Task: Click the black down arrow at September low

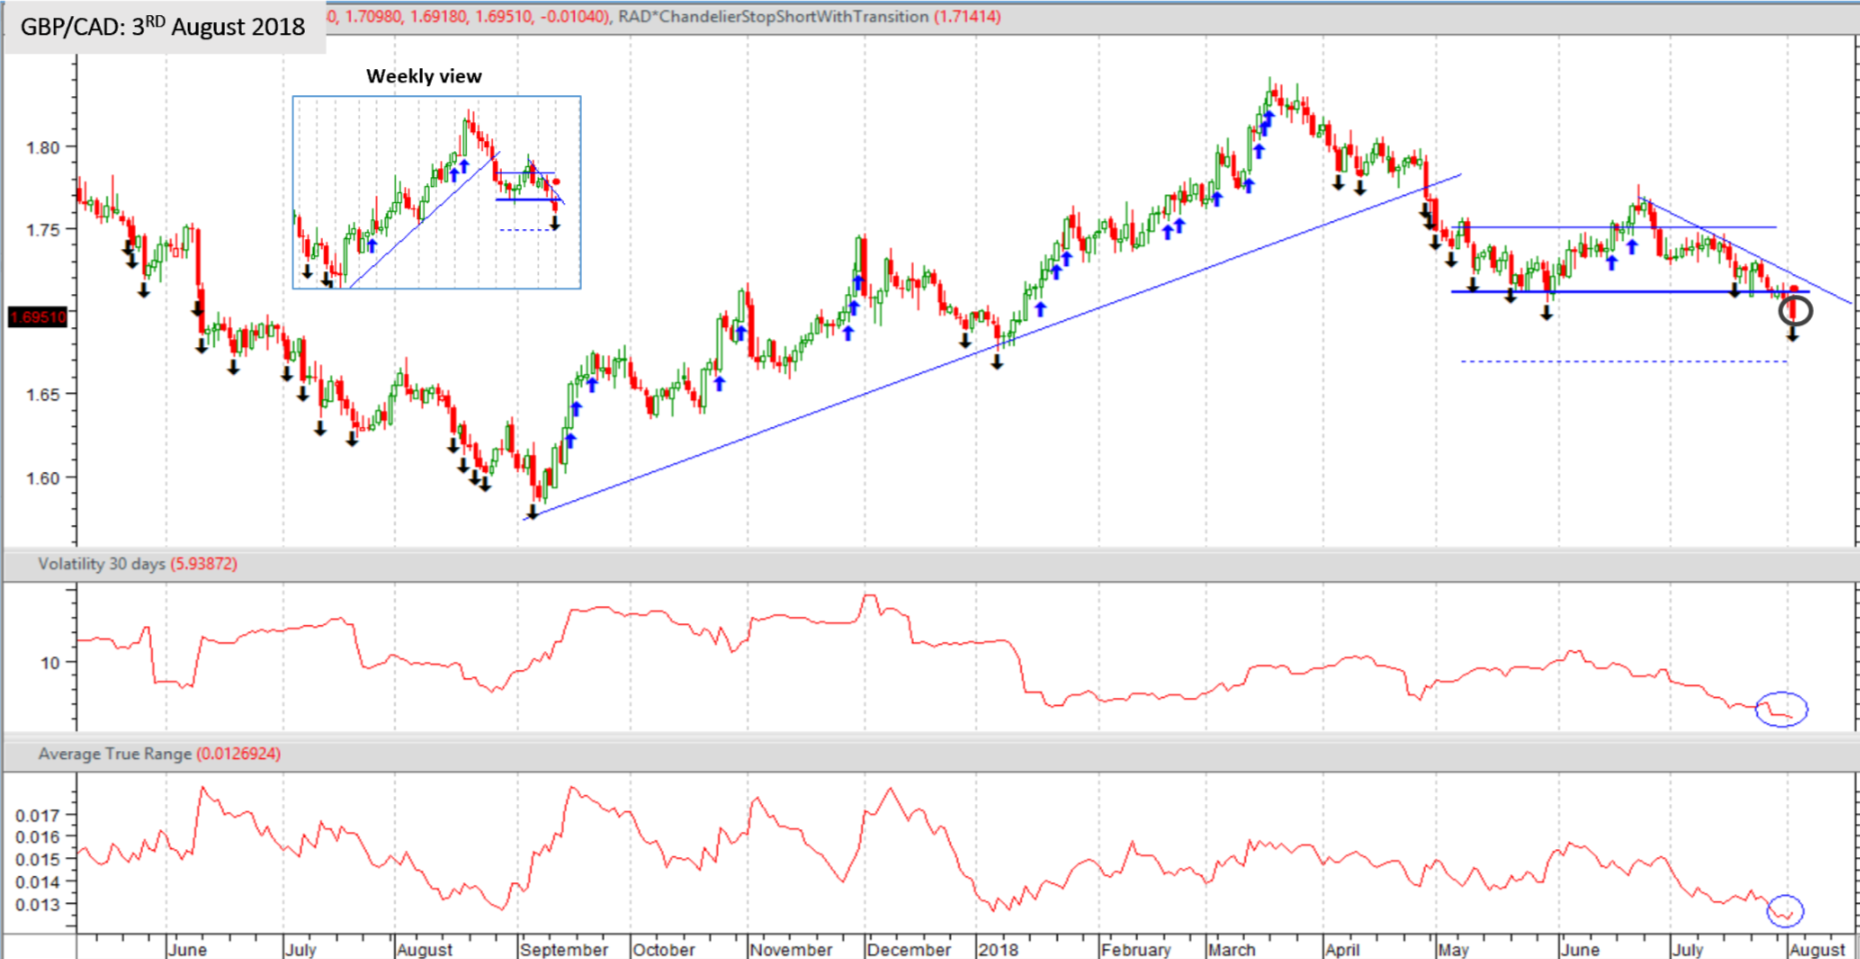Action: [x=532, y=512]
